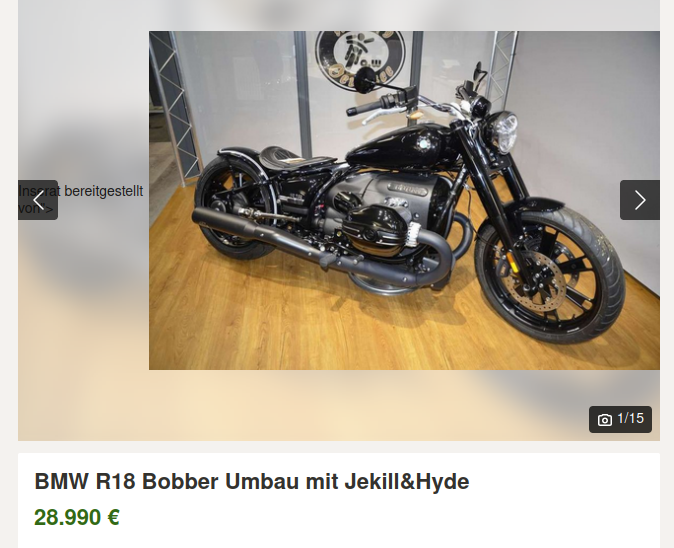Click the metal truss left of motorcycle
The height and width of the screenshot is (548, 674).
click(174, 107)
